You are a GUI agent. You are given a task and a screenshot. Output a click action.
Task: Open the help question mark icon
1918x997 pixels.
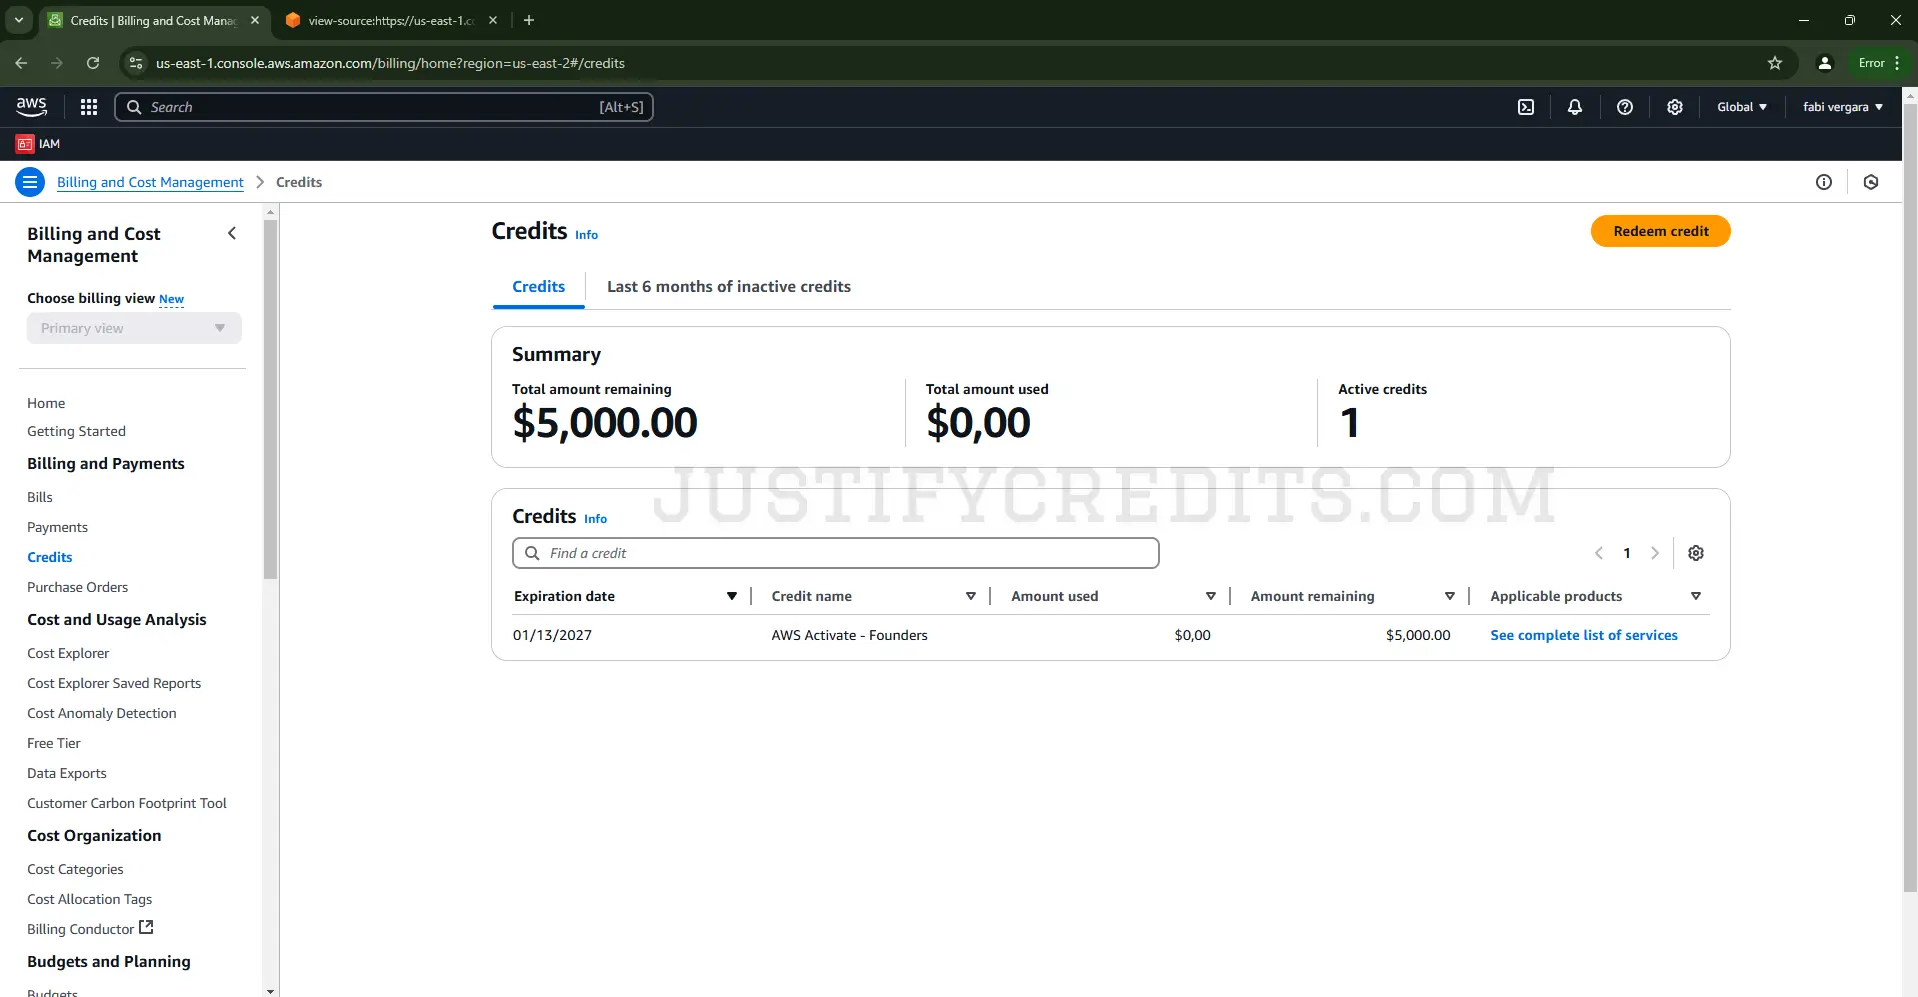[x=1625, y=107]
